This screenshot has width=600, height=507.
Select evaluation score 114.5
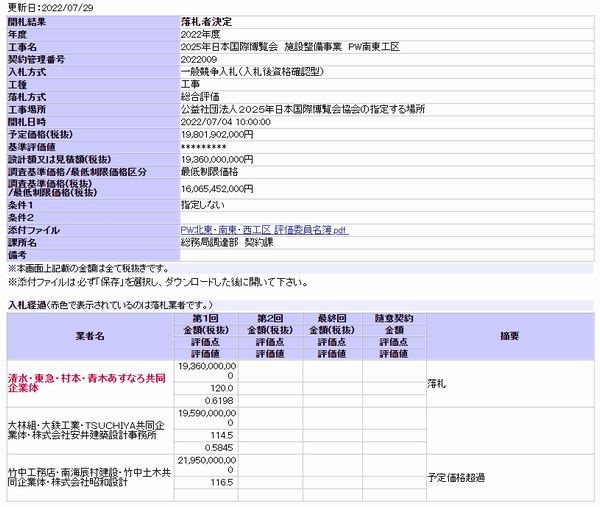click(x=222, y=435)
